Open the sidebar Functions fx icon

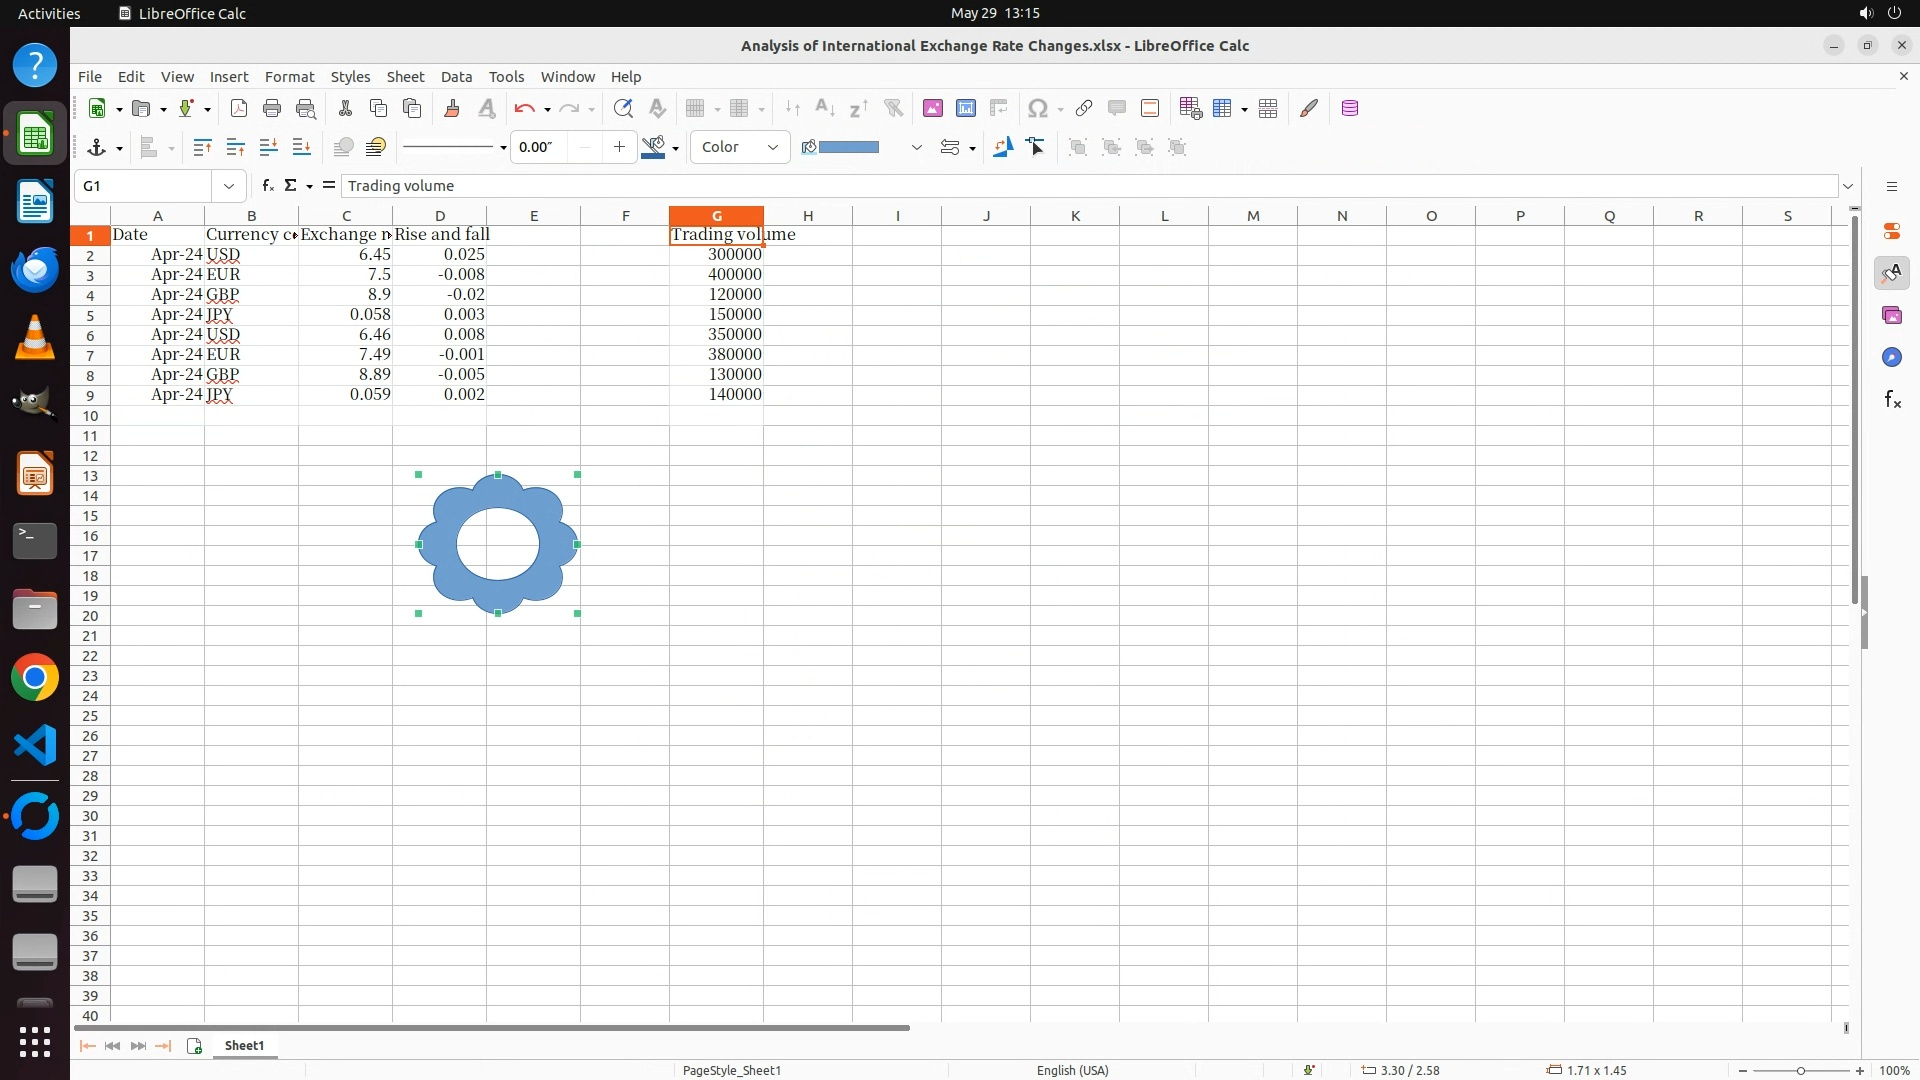1891,400
